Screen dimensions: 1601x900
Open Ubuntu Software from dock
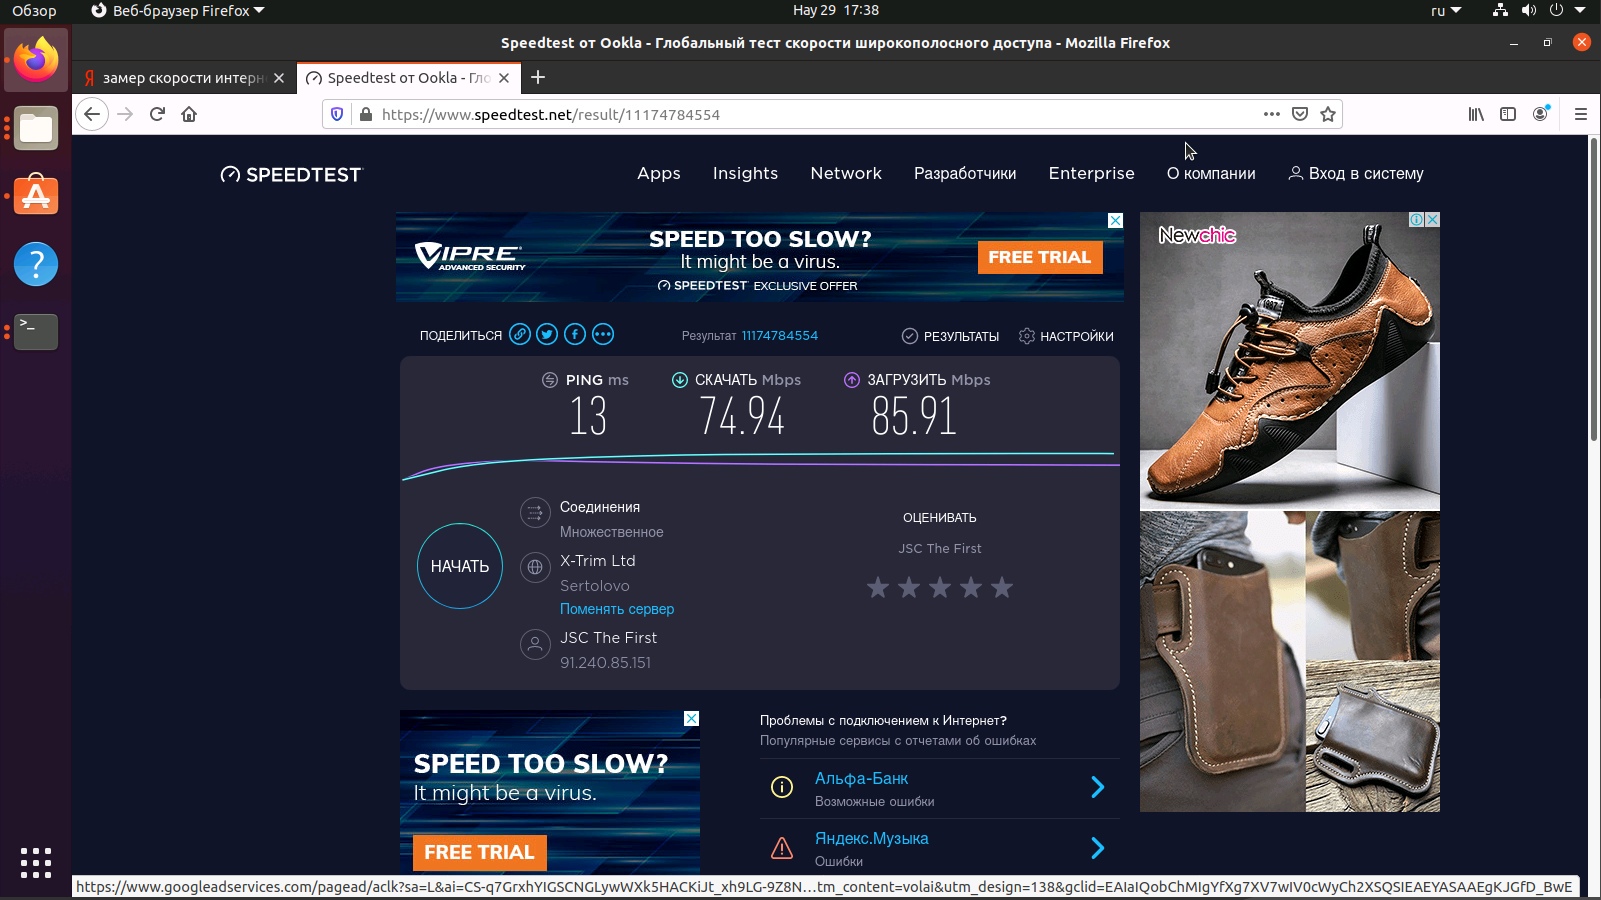(x=36, y=196)
